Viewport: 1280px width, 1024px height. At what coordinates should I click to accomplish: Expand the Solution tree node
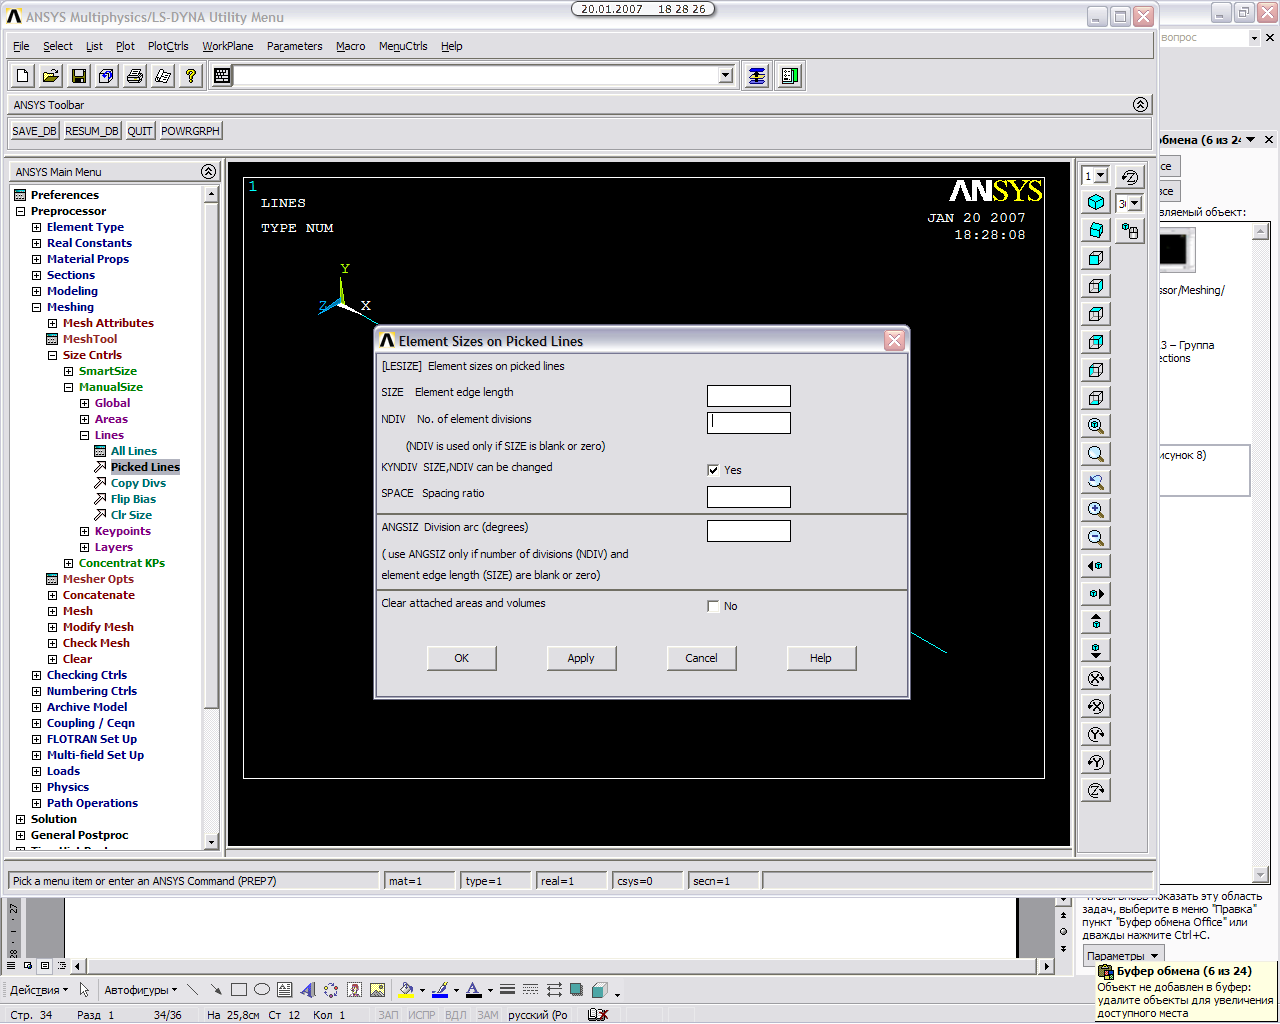coord(20,819)
